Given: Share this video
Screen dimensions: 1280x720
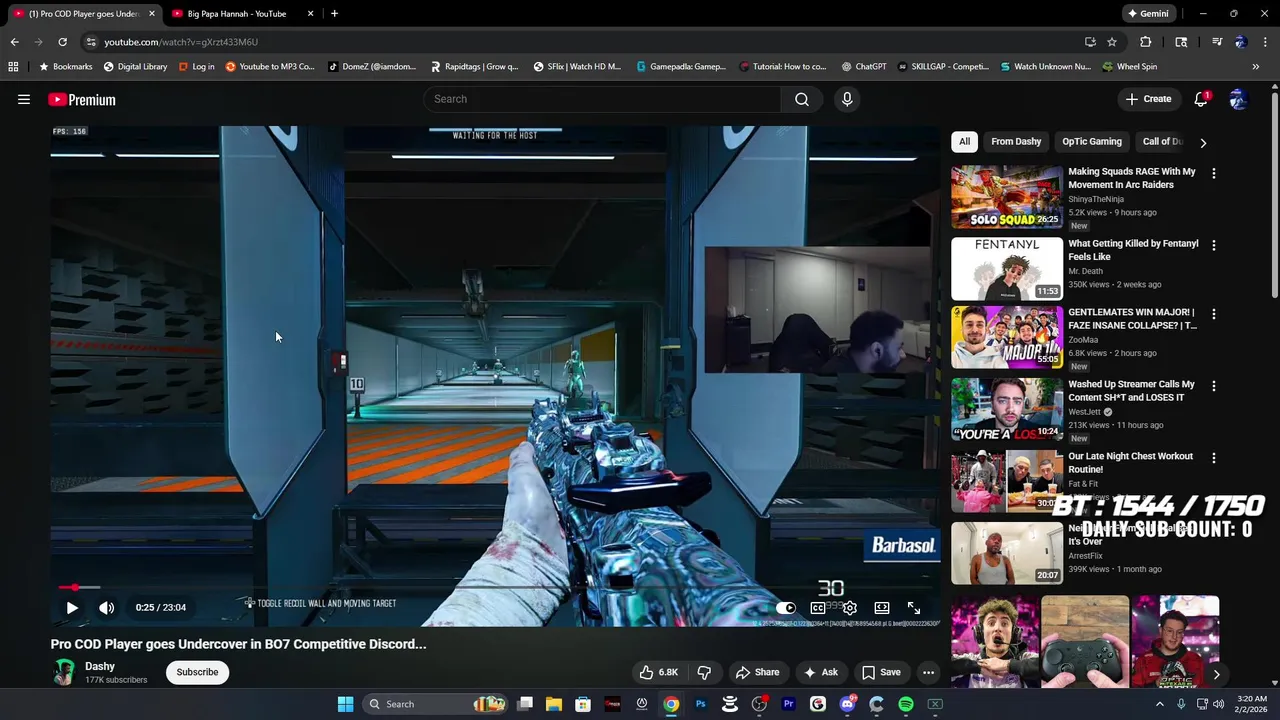Looking at the screenshot, I should coord(757,672).
